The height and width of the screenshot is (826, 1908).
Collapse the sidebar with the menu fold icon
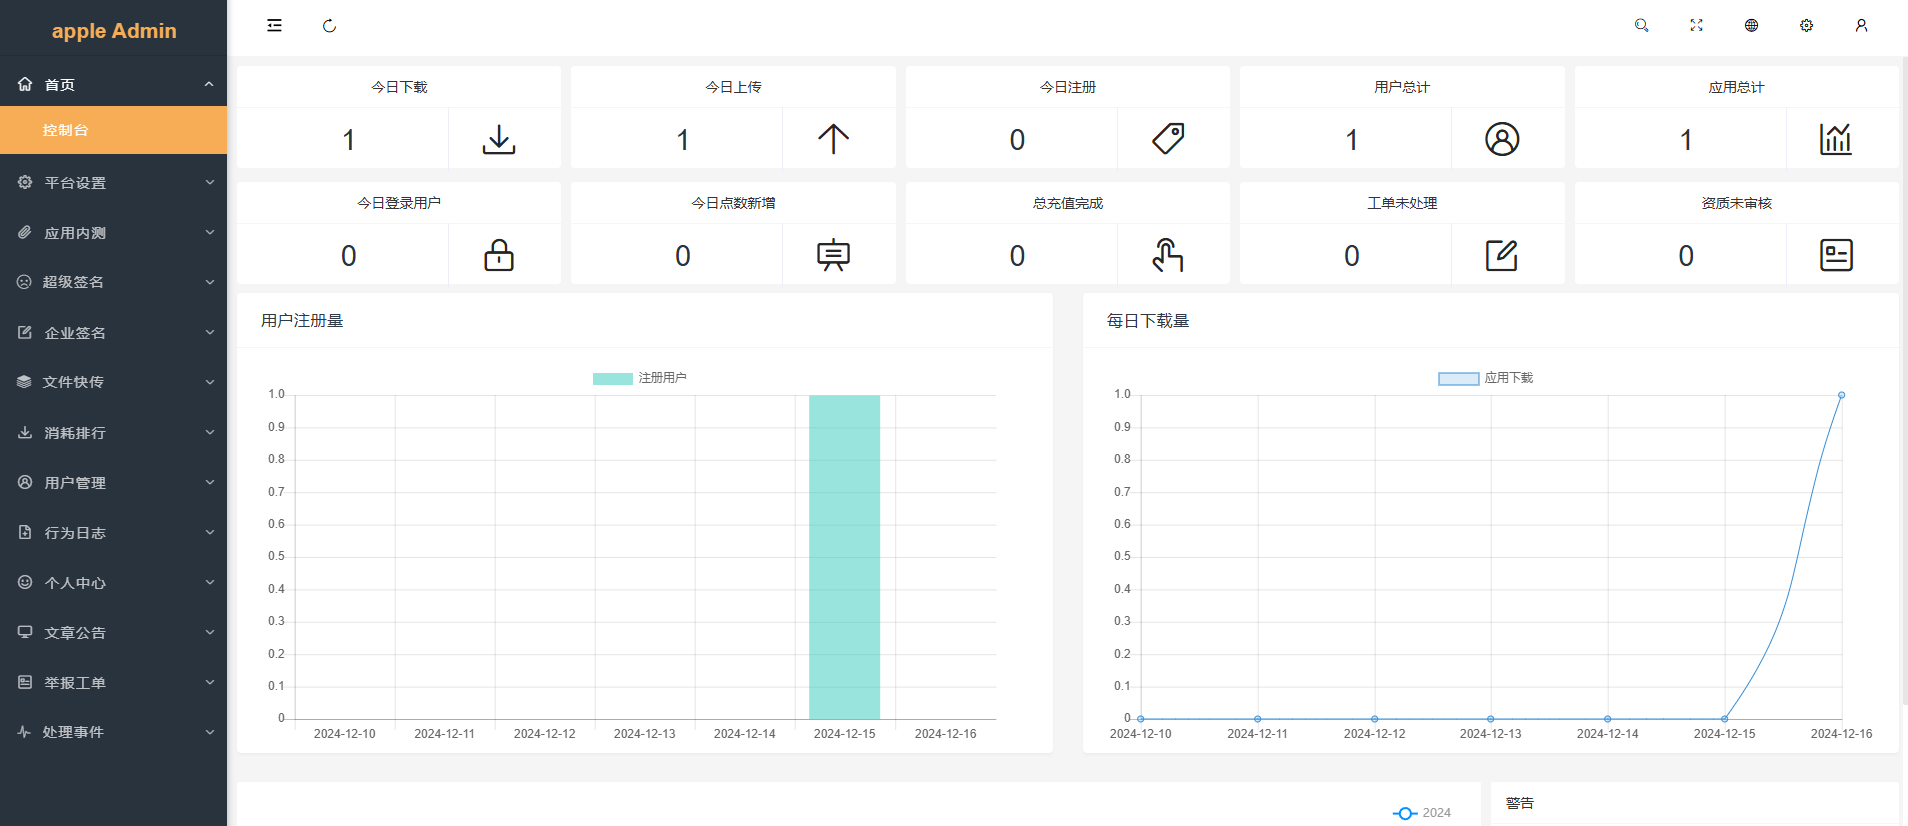click(x=274, y=26)
